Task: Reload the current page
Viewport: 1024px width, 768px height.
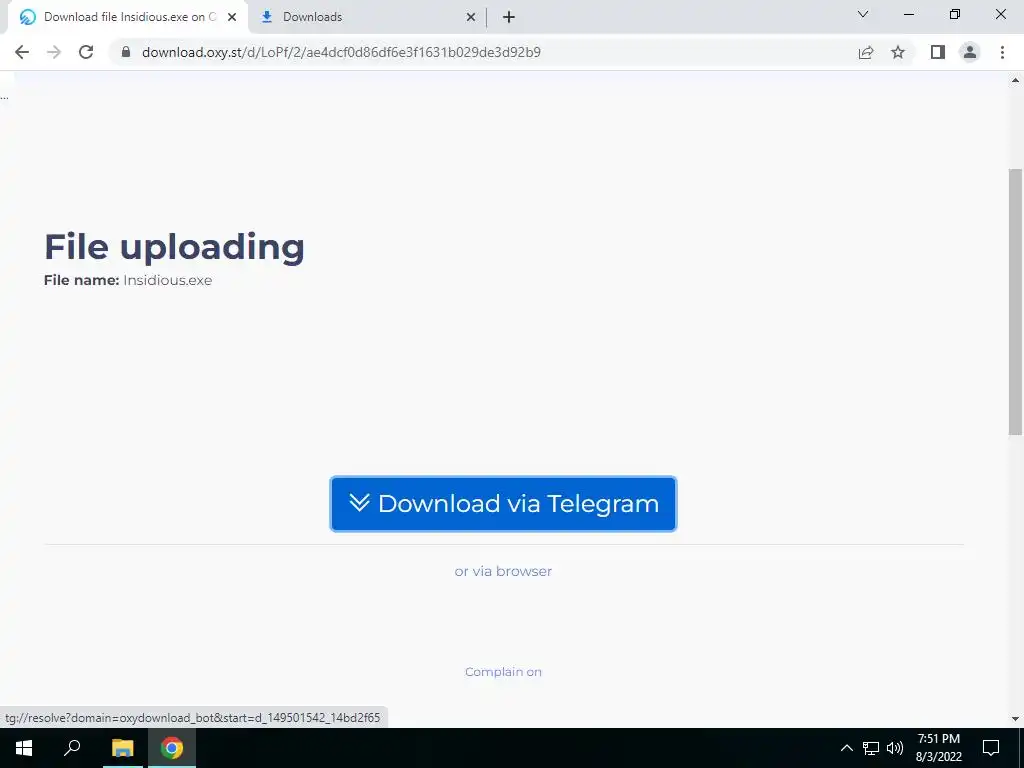Action: pos(86,52)
